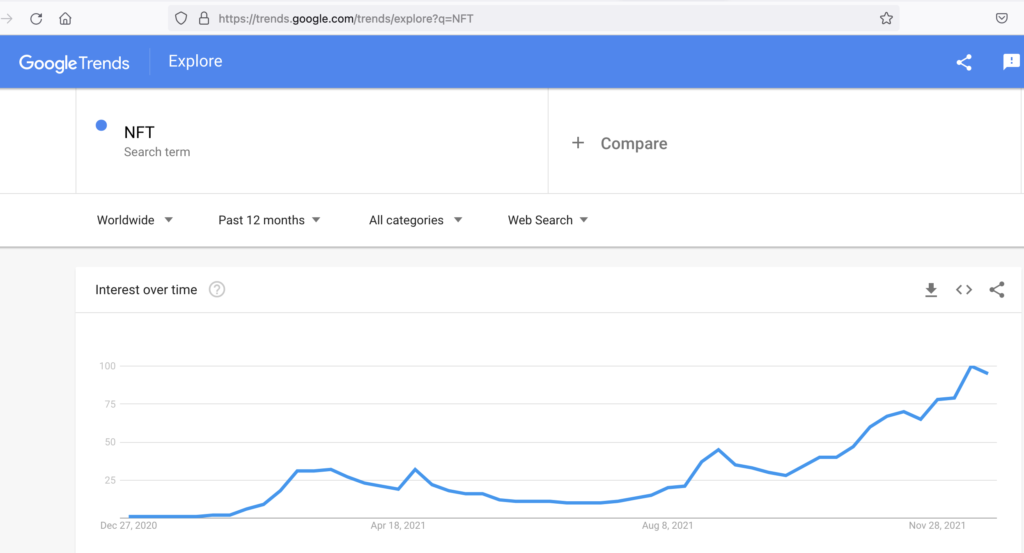Click the blue NFT term color dot
This screenshot has width=1024, height=553.
[101, 125]
